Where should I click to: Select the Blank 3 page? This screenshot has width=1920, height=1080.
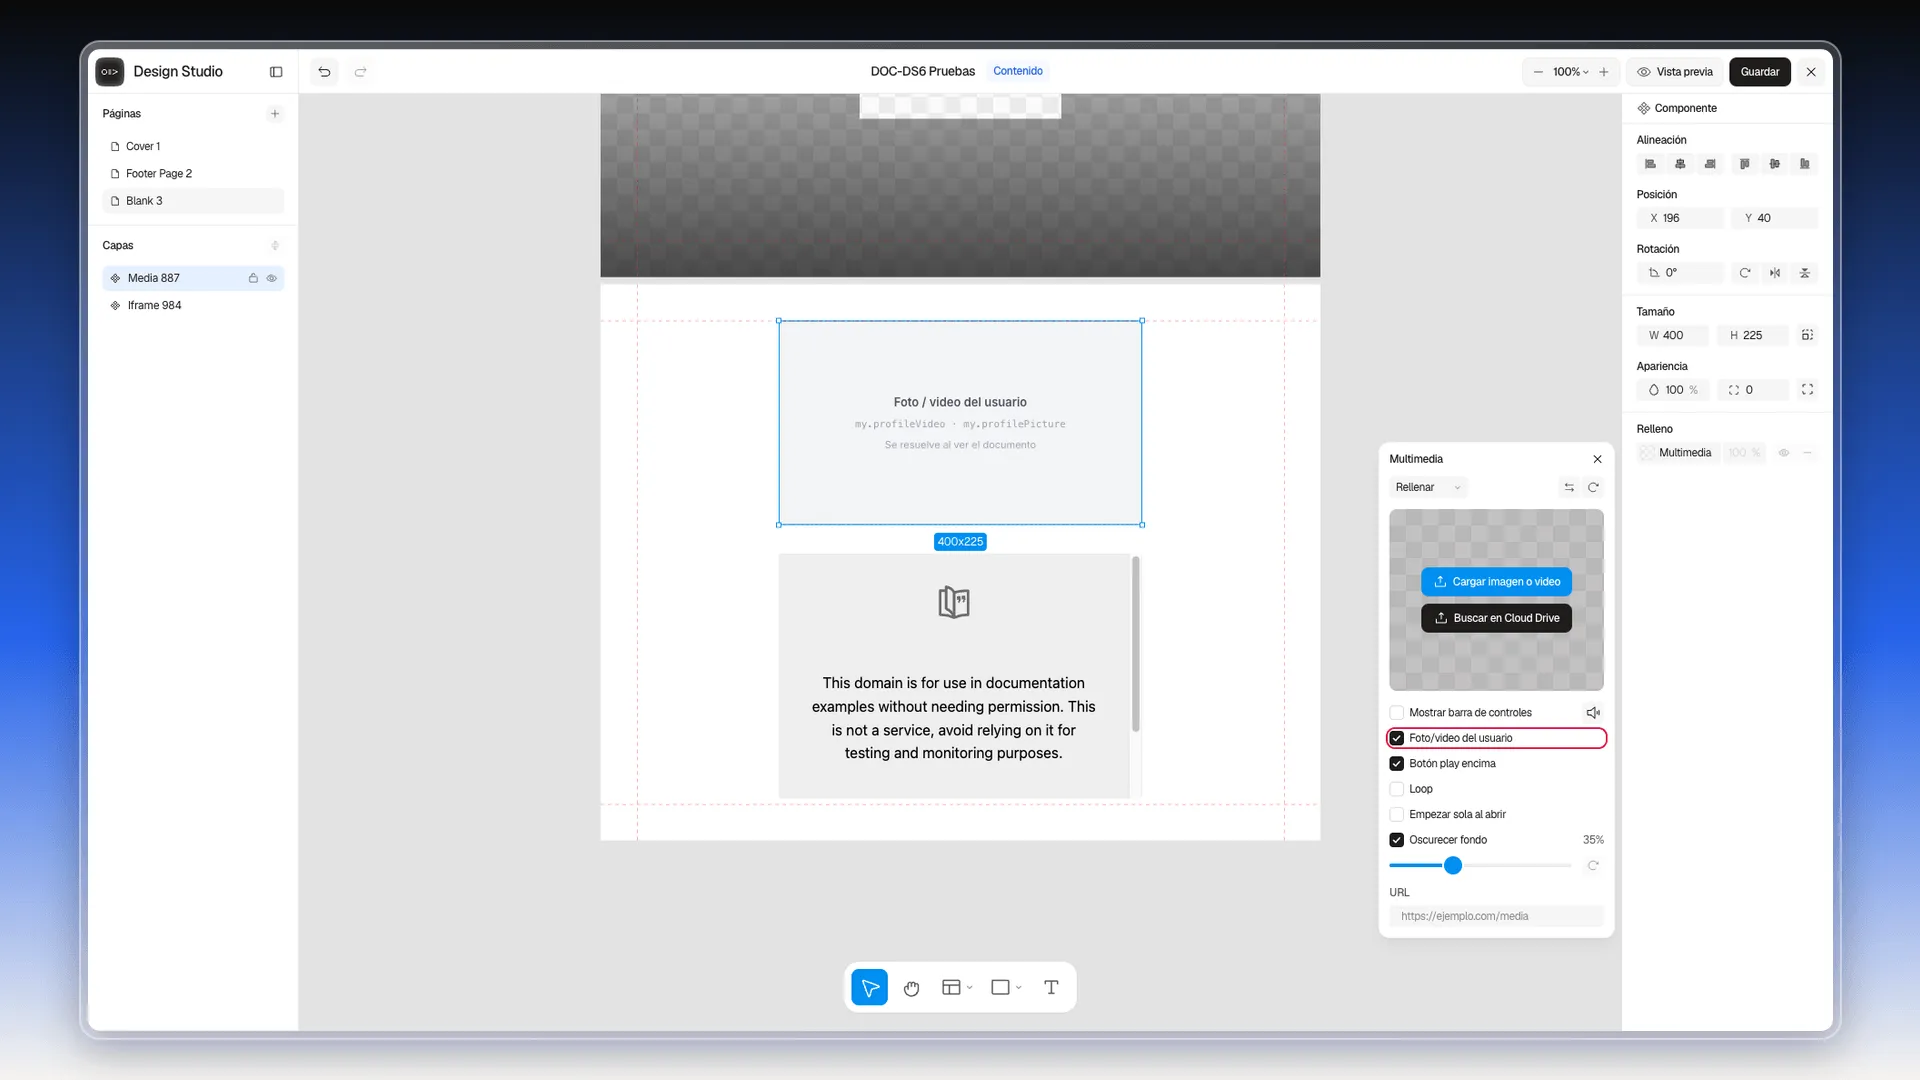coord(193,201)
